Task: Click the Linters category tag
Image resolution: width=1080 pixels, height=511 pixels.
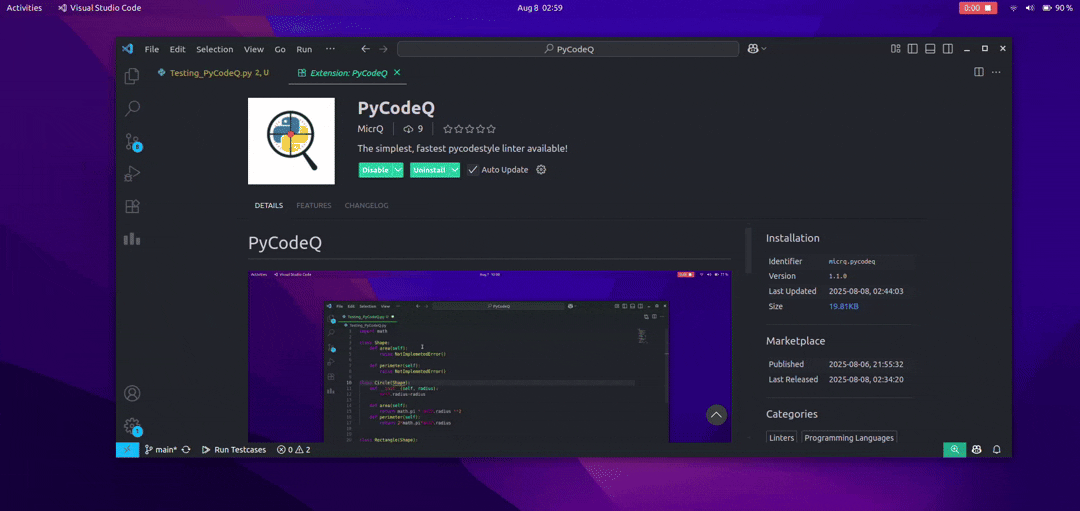Action: [782, 438]
